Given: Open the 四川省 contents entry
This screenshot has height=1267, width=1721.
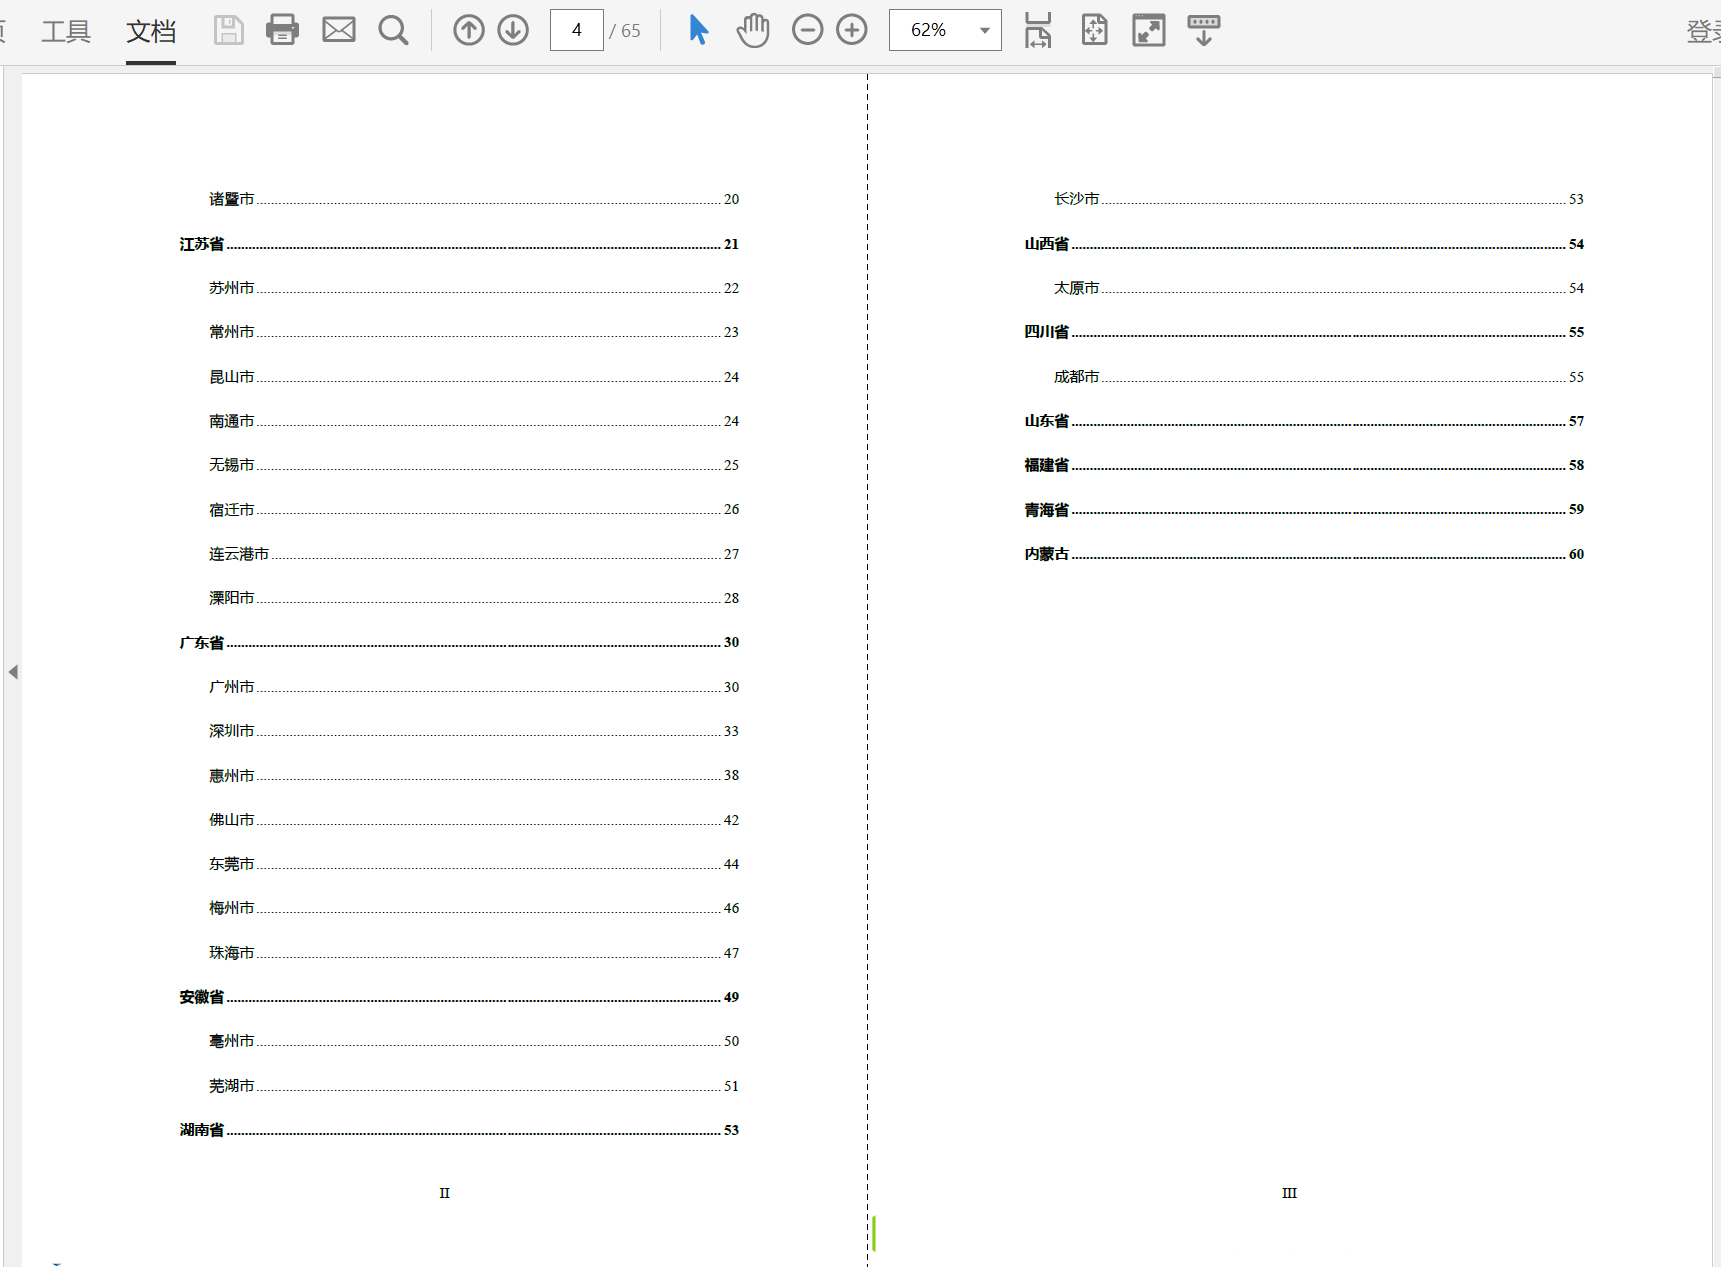Looking at the screenshot, I should click(1304, 332).
